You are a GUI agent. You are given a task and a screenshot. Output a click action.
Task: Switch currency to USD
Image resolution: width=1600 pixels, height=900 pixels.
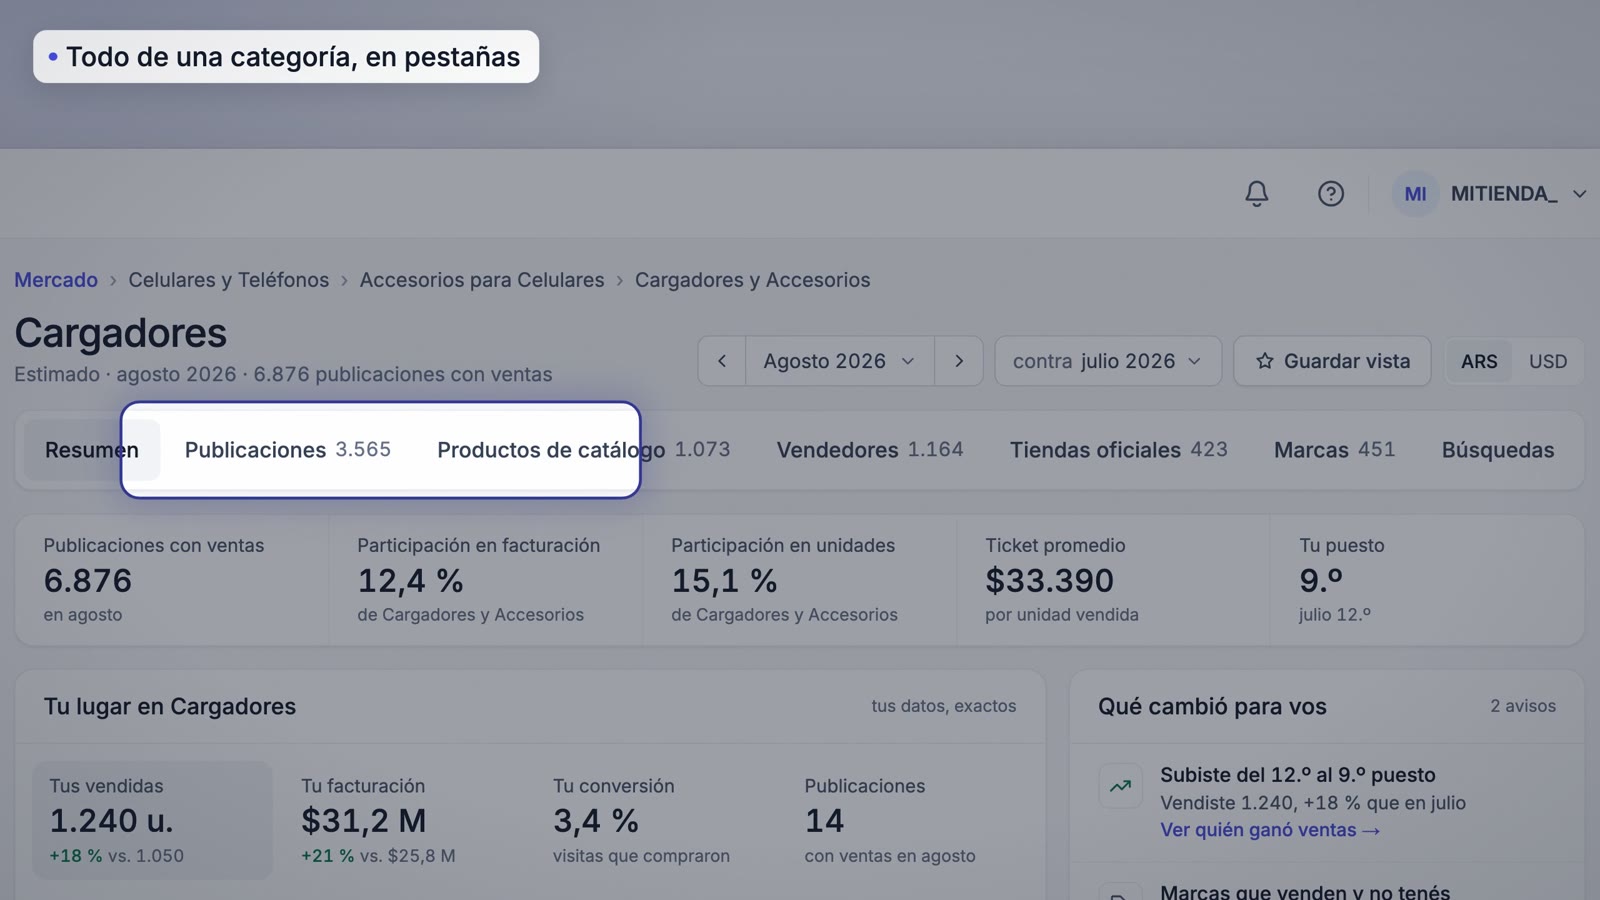tap(1548, 361)
